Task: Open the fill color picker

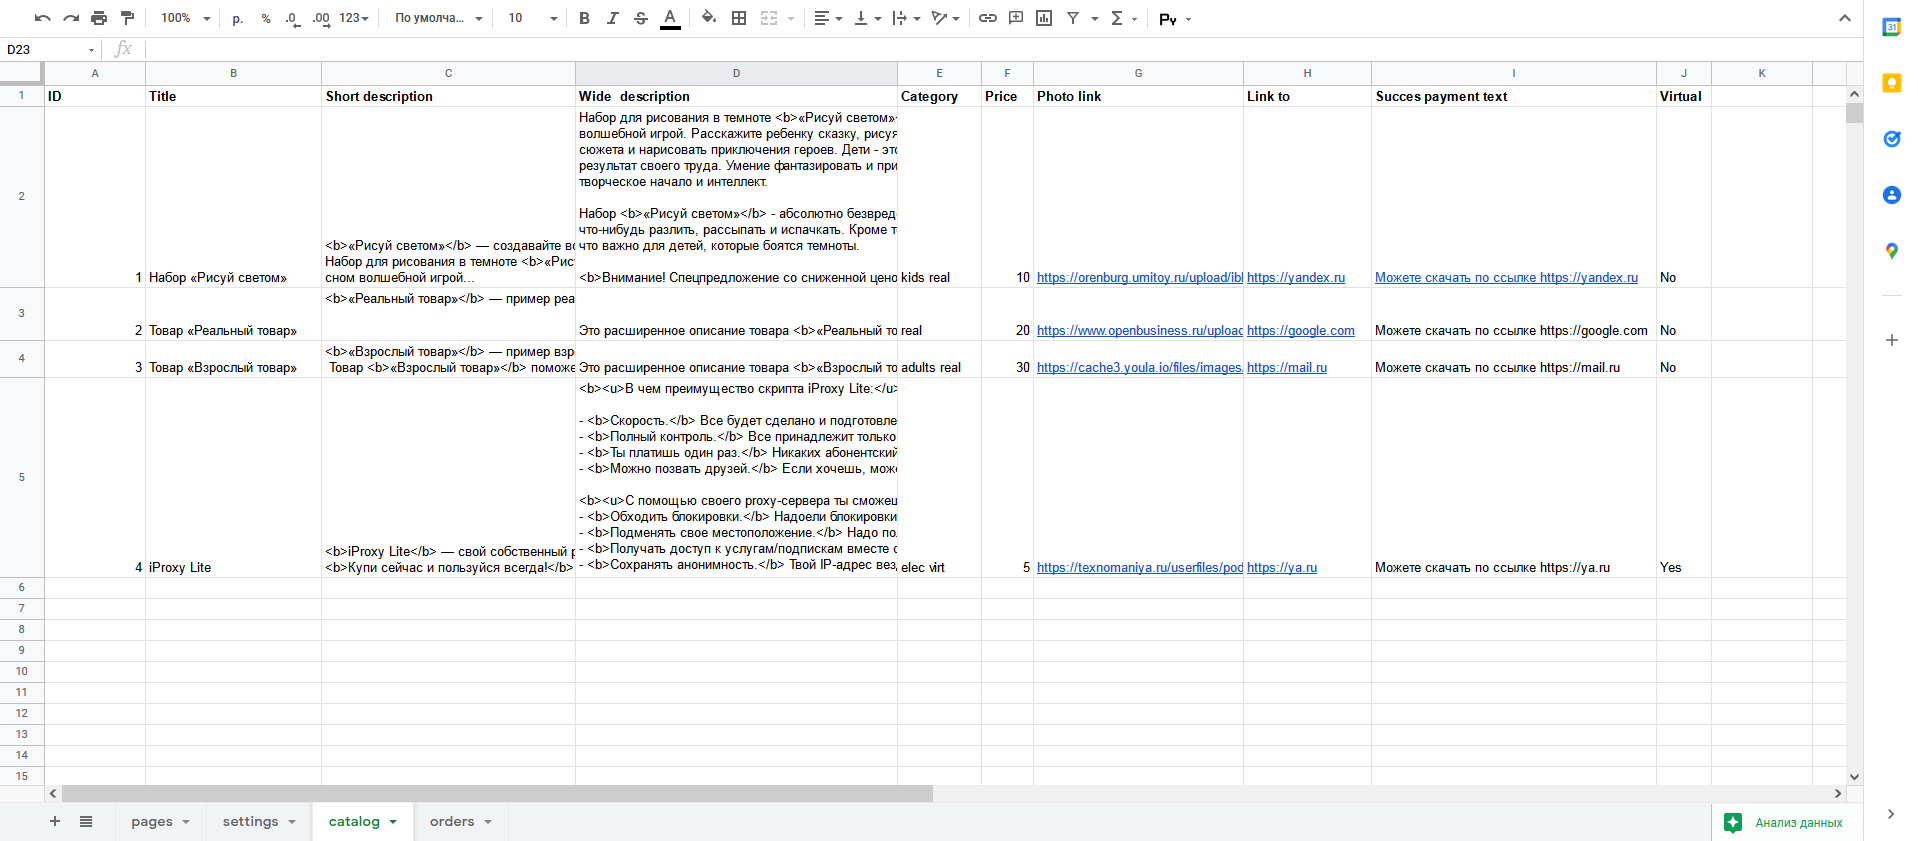Action: coord(708,18)
